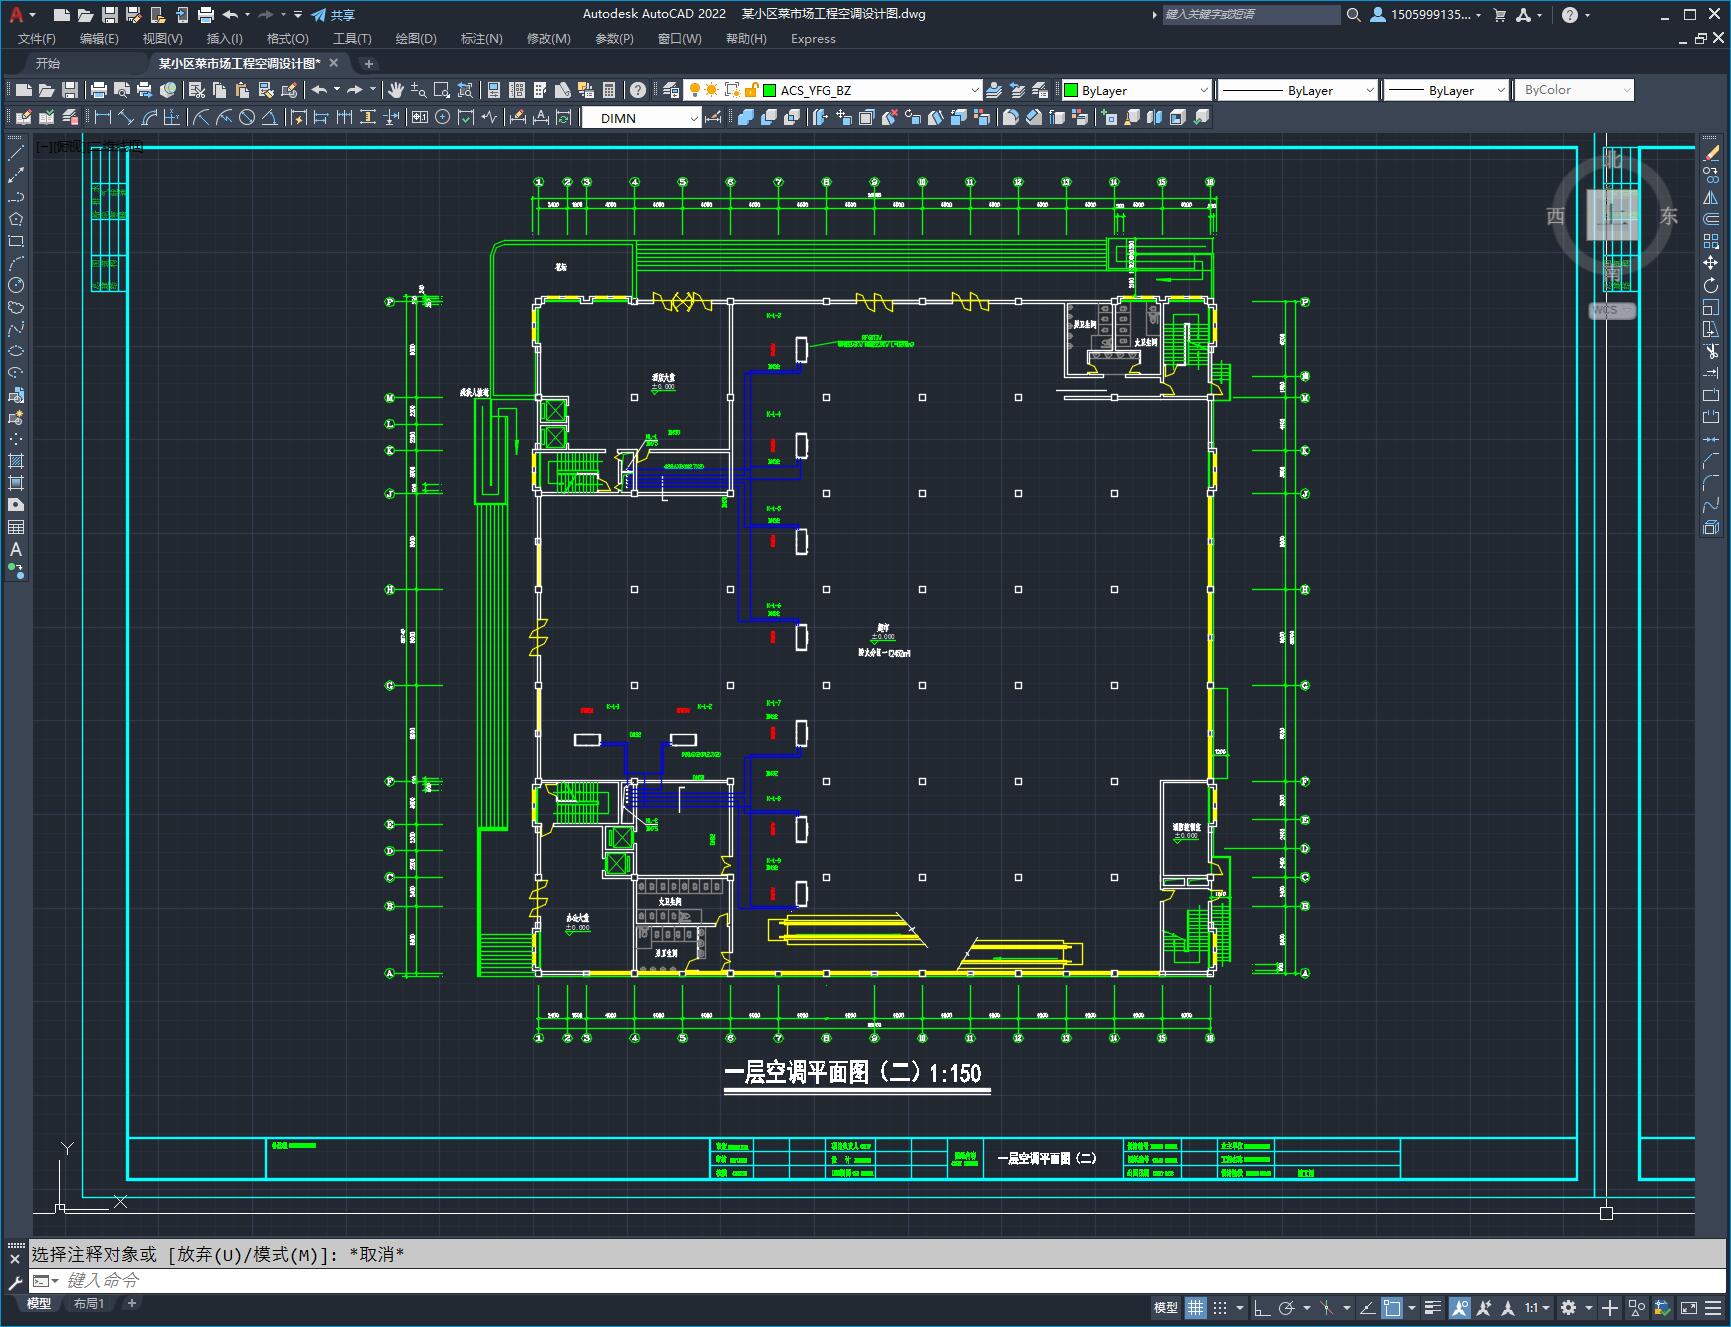The width and height of the screenshot is (1731, 1327).
Task: Select the Rectangle draw tool
Action: click(x=16, y=241)
